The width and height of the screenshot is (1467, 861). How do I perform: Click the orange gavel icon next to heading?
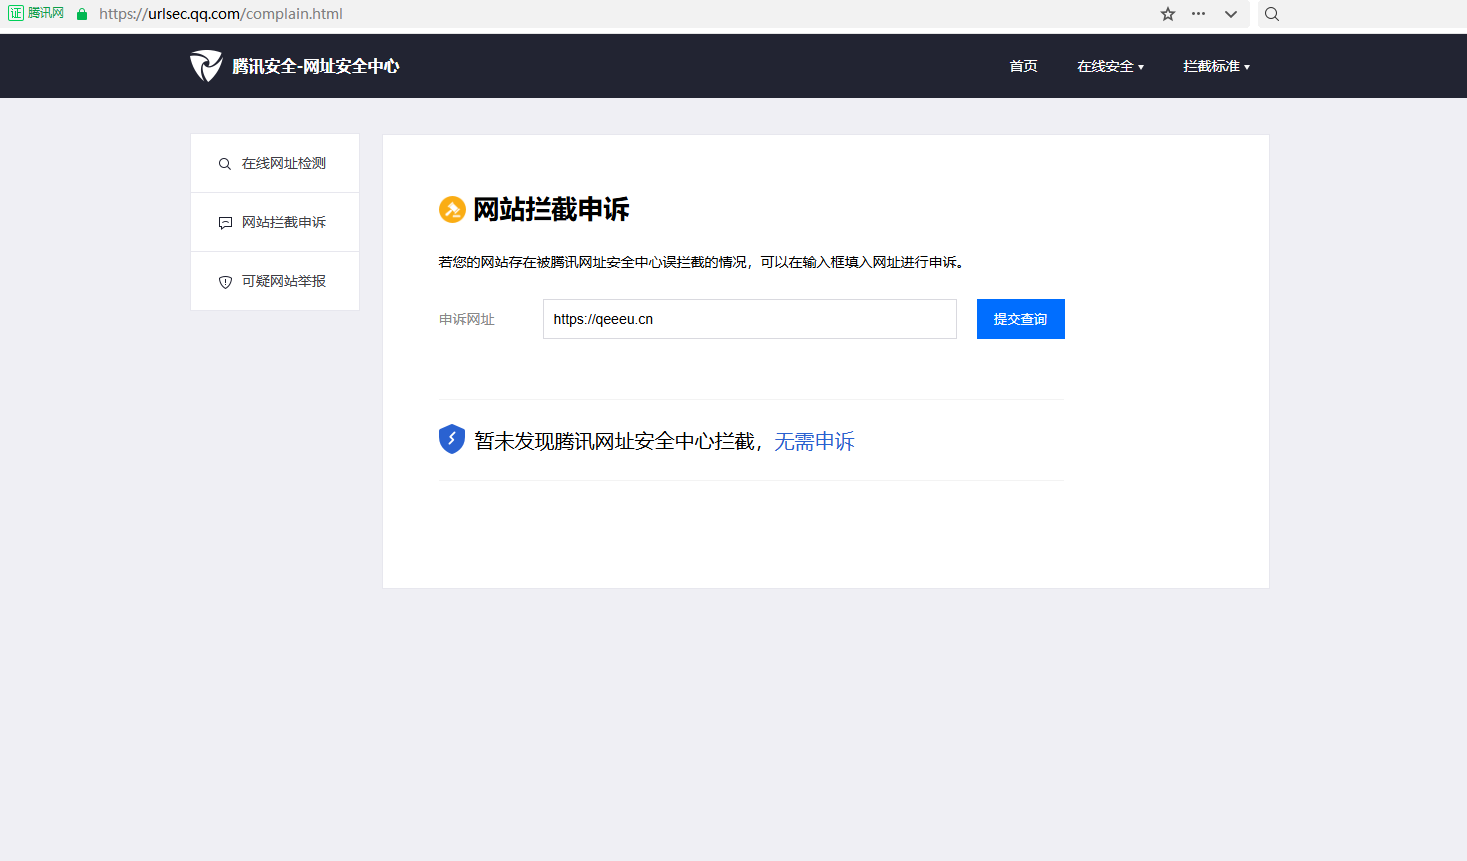pyautogui.click(x=452, y=209)
